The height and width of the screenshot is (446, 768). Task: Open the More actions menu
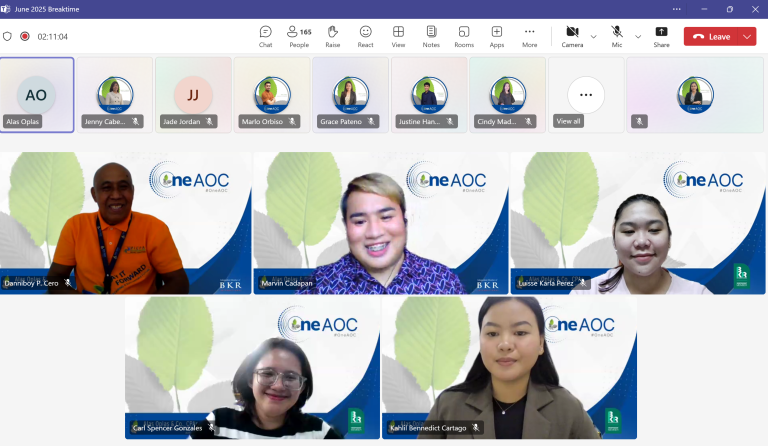pos(529,36)
